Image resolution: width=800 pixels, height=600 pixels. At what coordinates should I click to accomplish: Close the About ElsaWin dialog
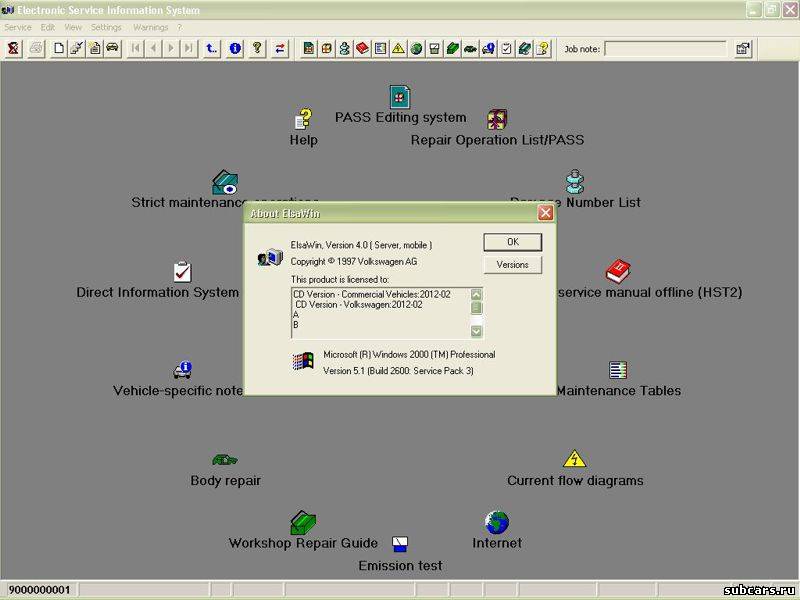(545, 213)
